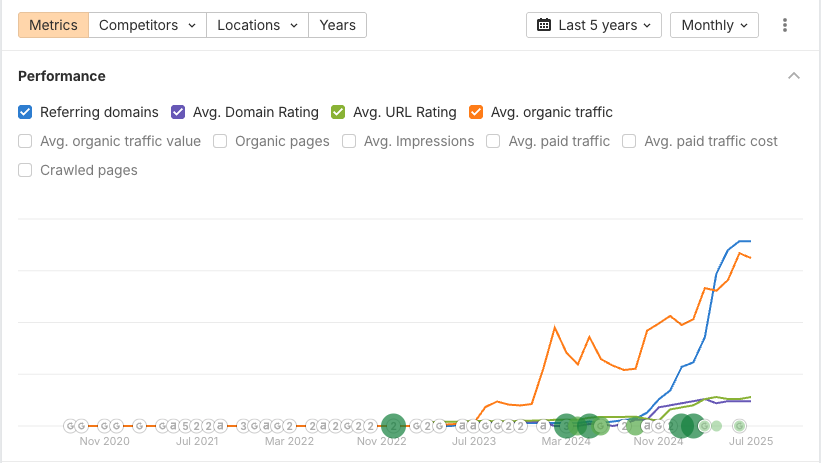This screenshot has height=463, width=821.
Task: Select the Years tab
Action: point(337,25)
